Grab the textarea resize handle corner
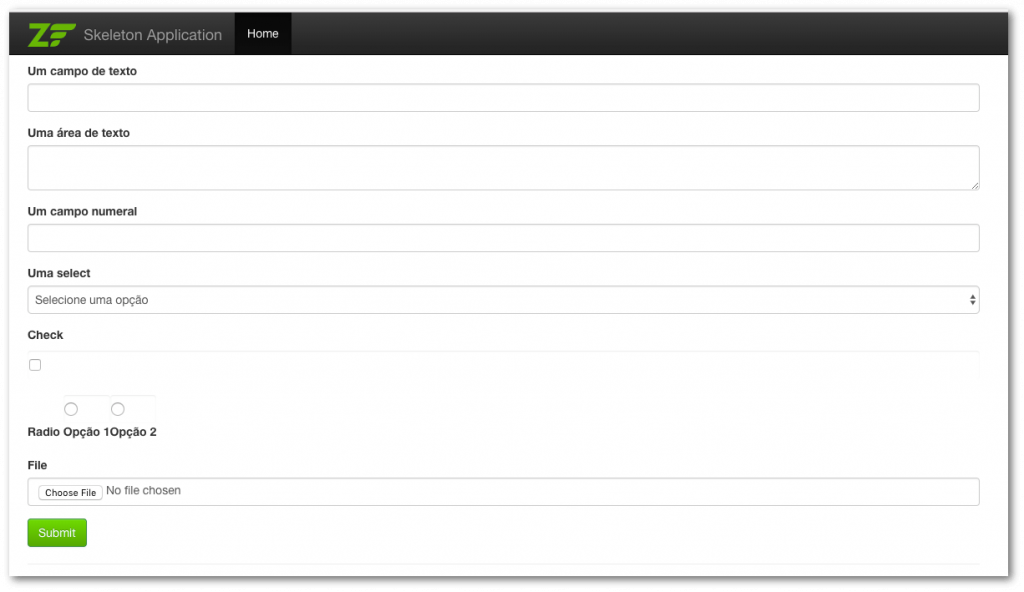This screenshot has height=592, width=1024. (974, 186)
